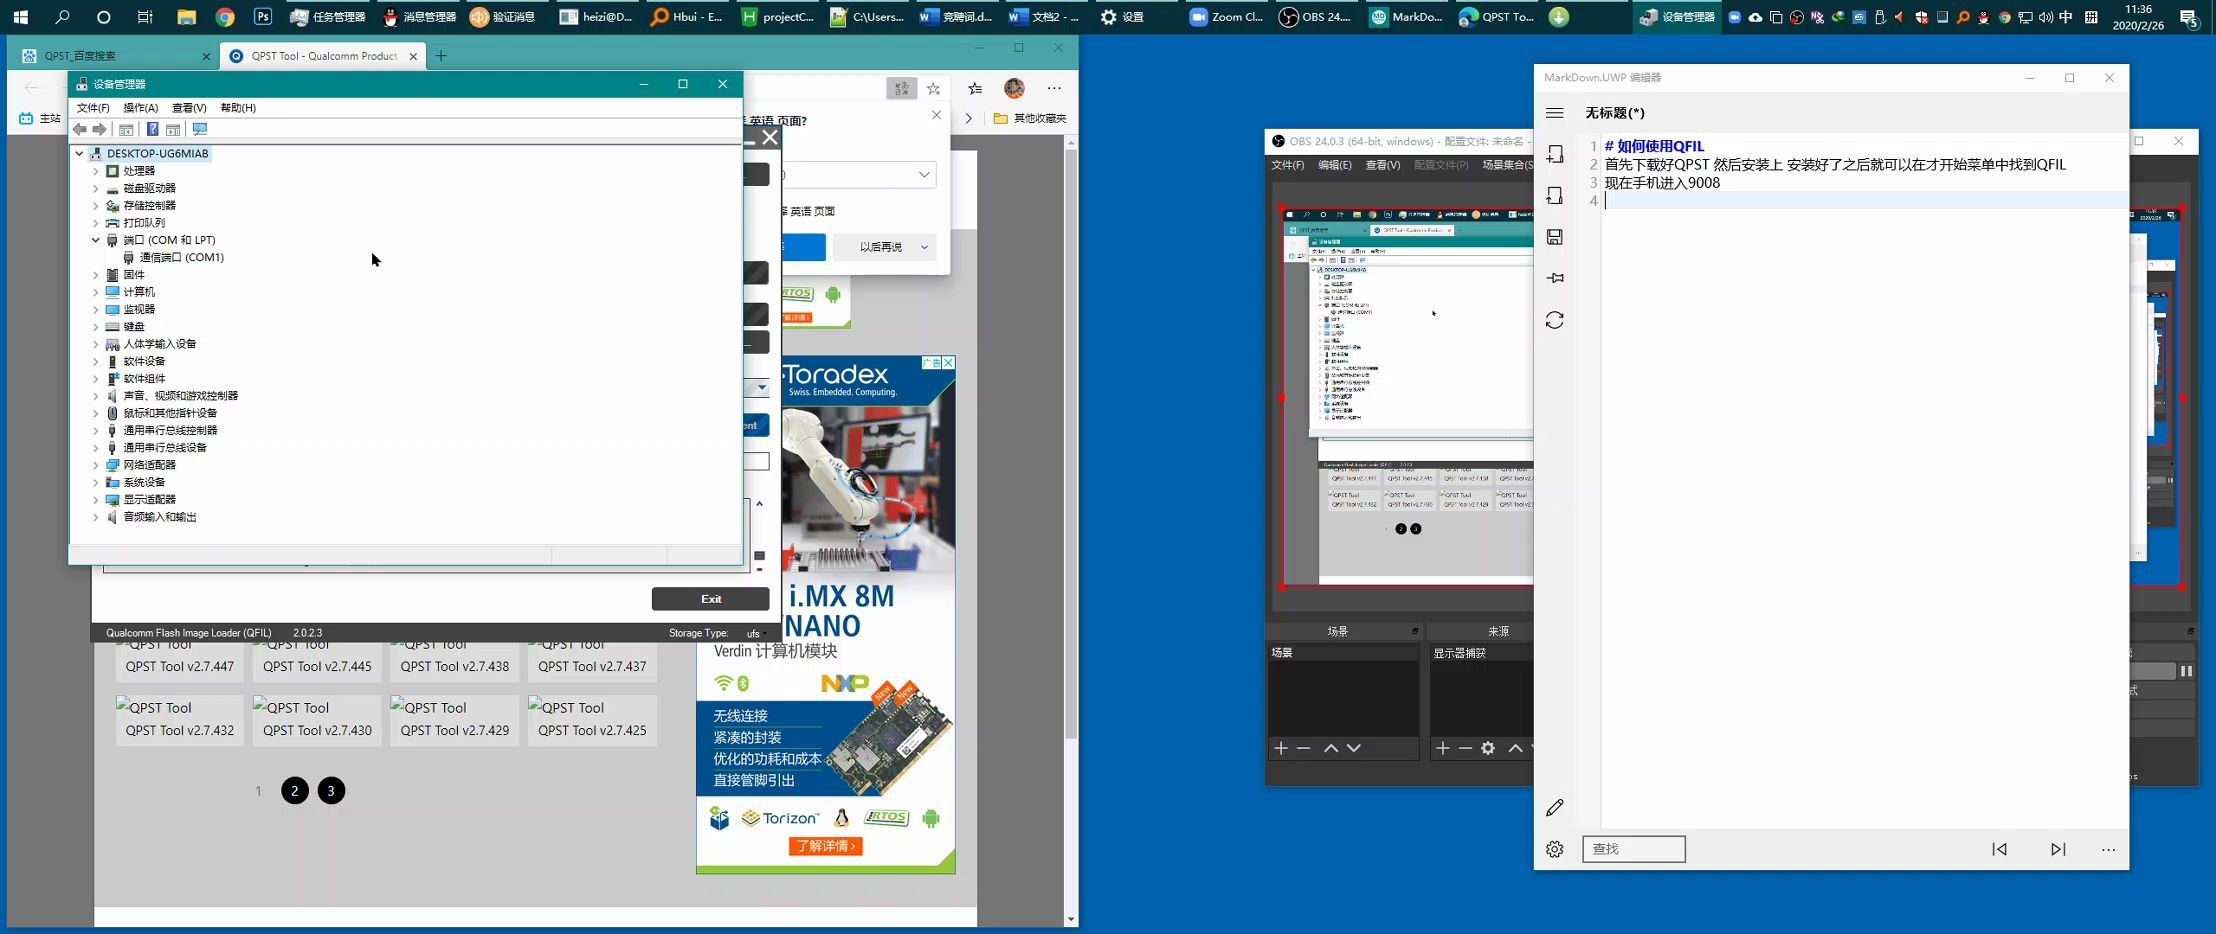The height and width of the screenshot is (934, 2216).
Task: Expand the 通用串行总线控制器 node
Action: point(96,430)
